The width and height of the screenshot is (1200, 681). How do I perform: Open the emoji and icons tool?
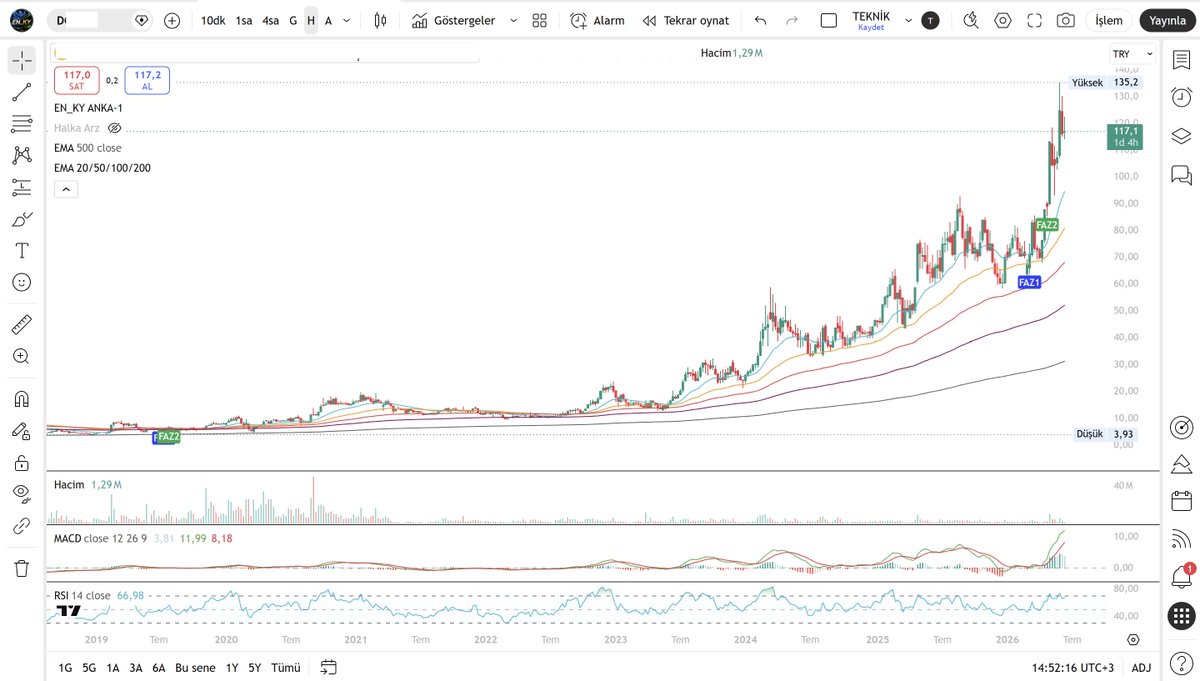click(x=21, y=282)
